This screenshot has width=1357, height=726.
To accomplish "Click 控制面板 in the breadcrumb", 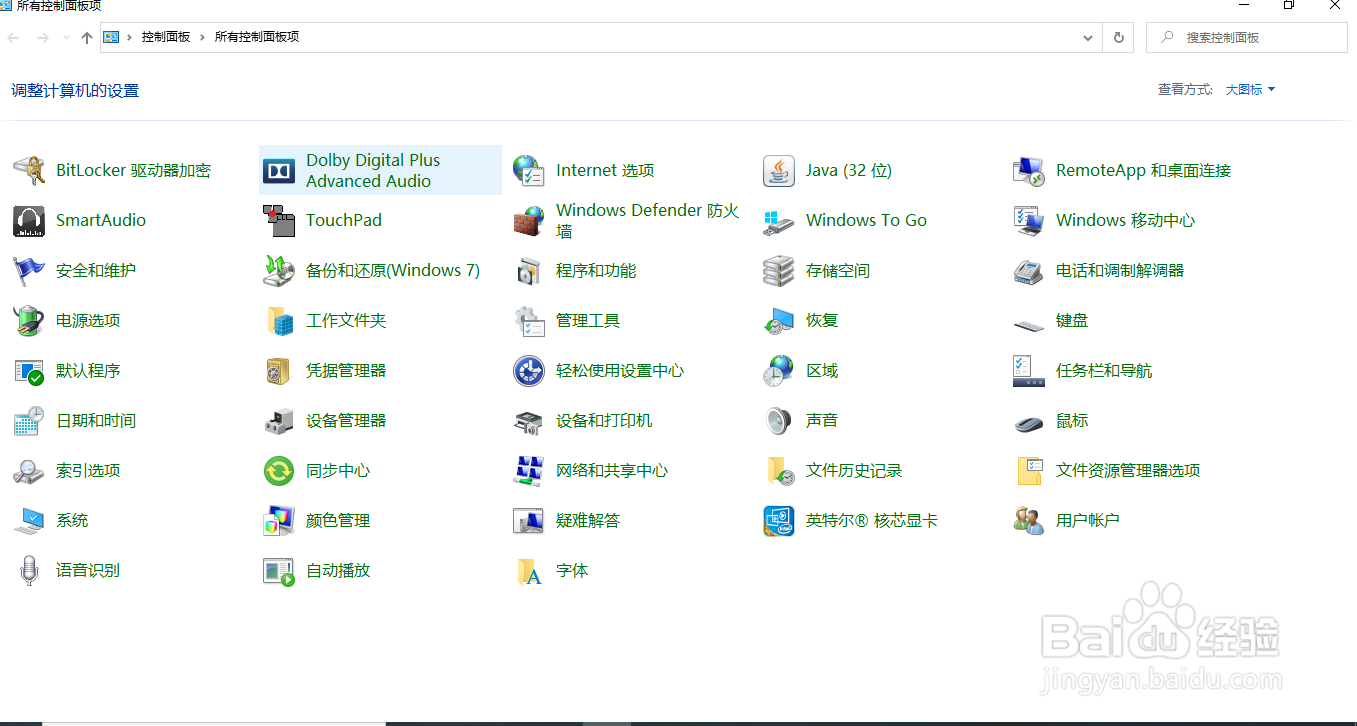I will pyautogui.click(x=165, y=38).
